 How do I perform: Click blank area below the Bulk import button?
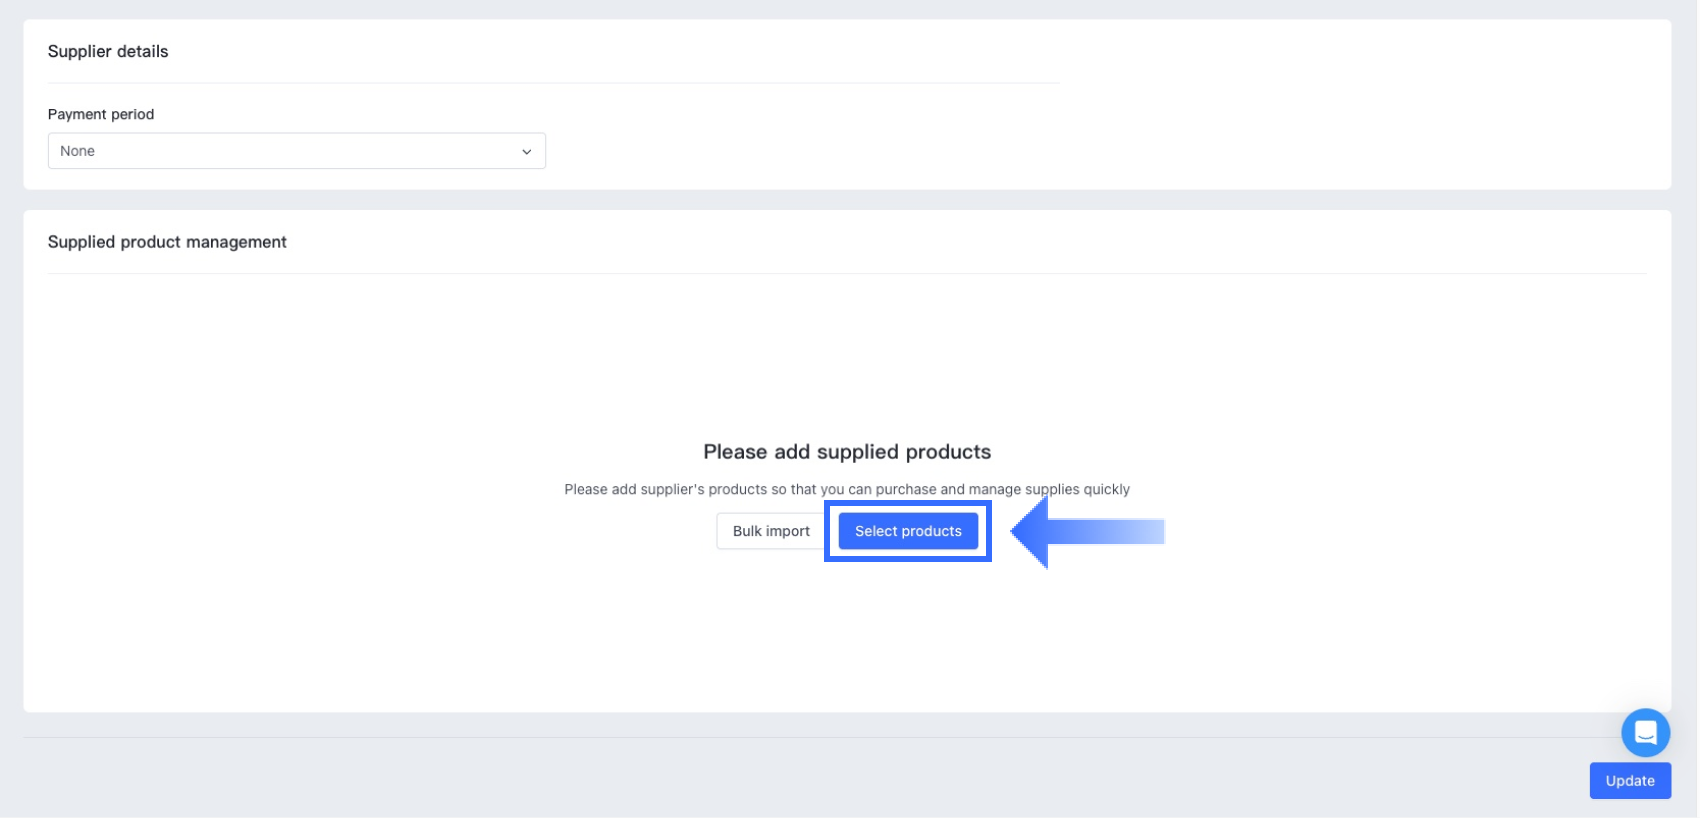tap(771, 620)
